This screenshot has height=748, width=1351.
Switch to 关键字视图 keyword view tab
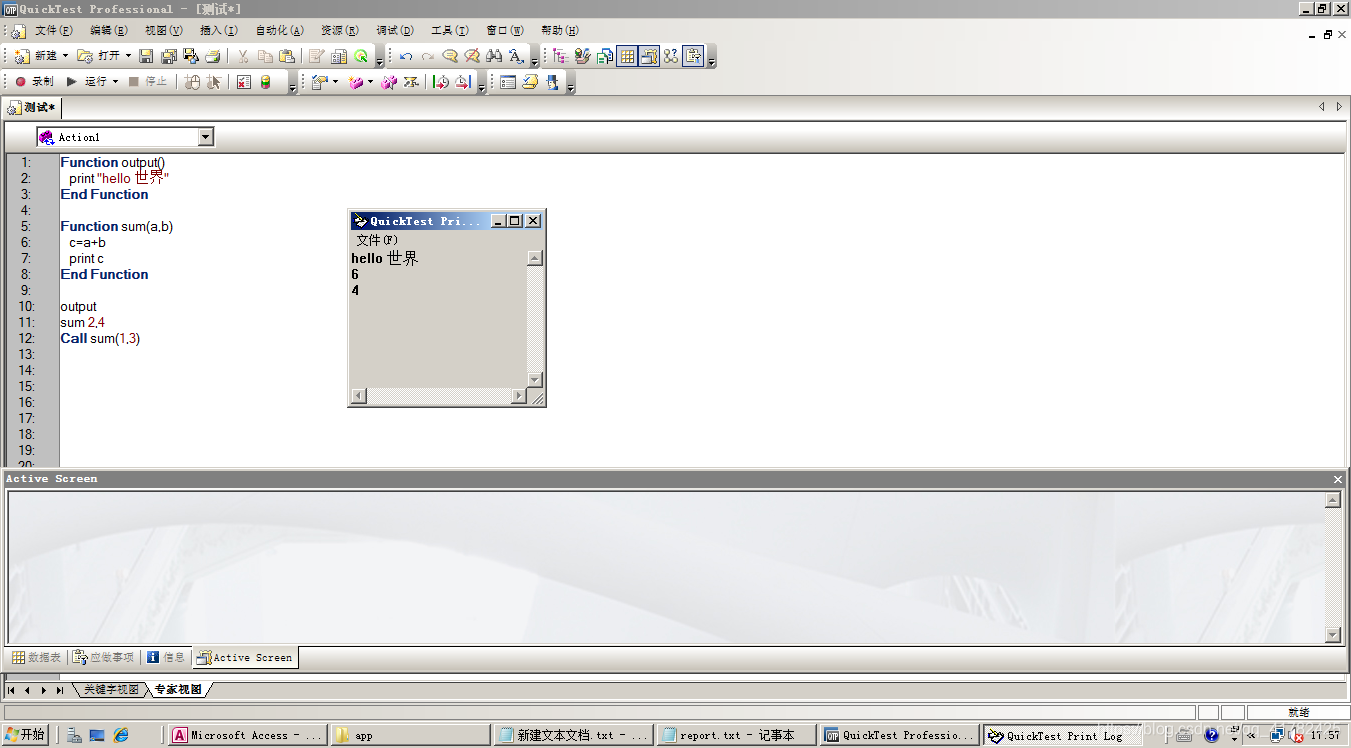[111, 690]
